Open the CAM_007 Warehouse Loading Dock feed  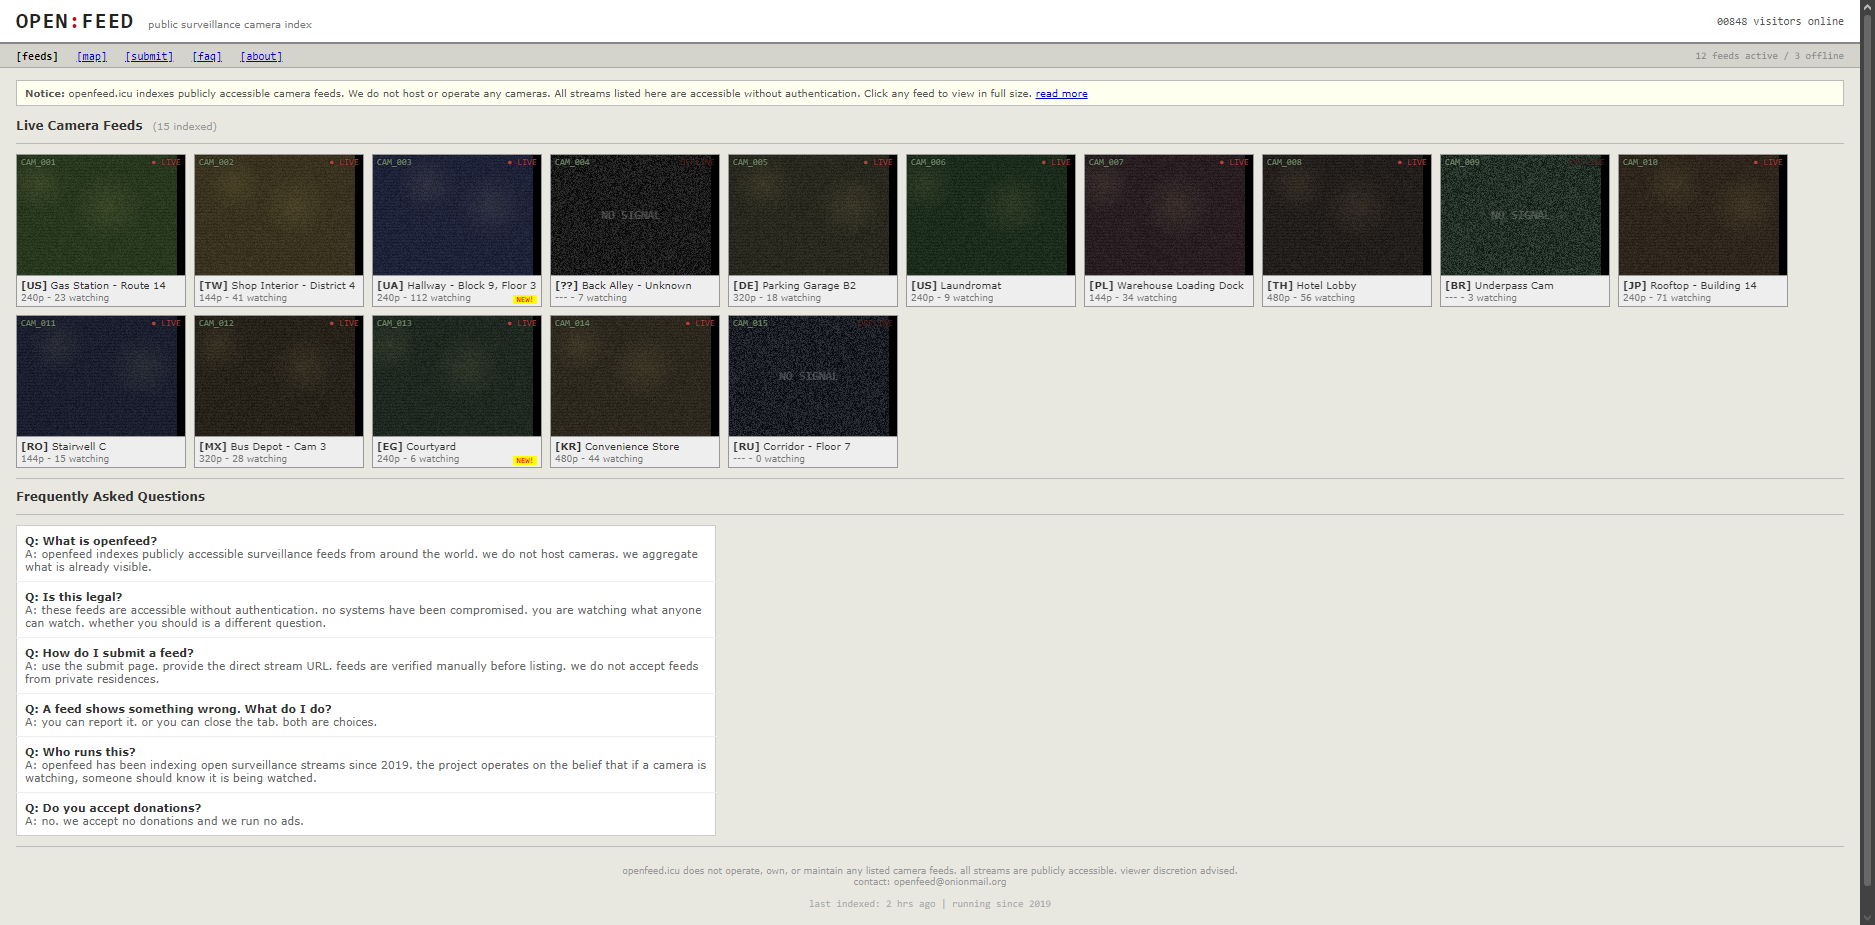click(x=1169, y=215)
